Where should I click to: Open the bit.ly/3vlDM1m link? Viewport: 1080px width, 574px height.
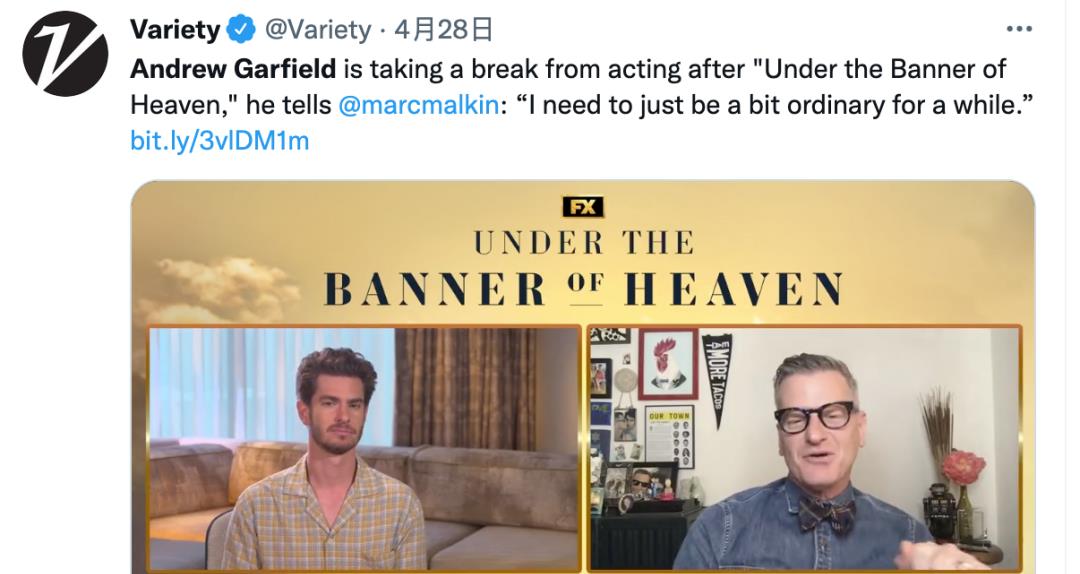pyautogui.click(x=220, y=141)
